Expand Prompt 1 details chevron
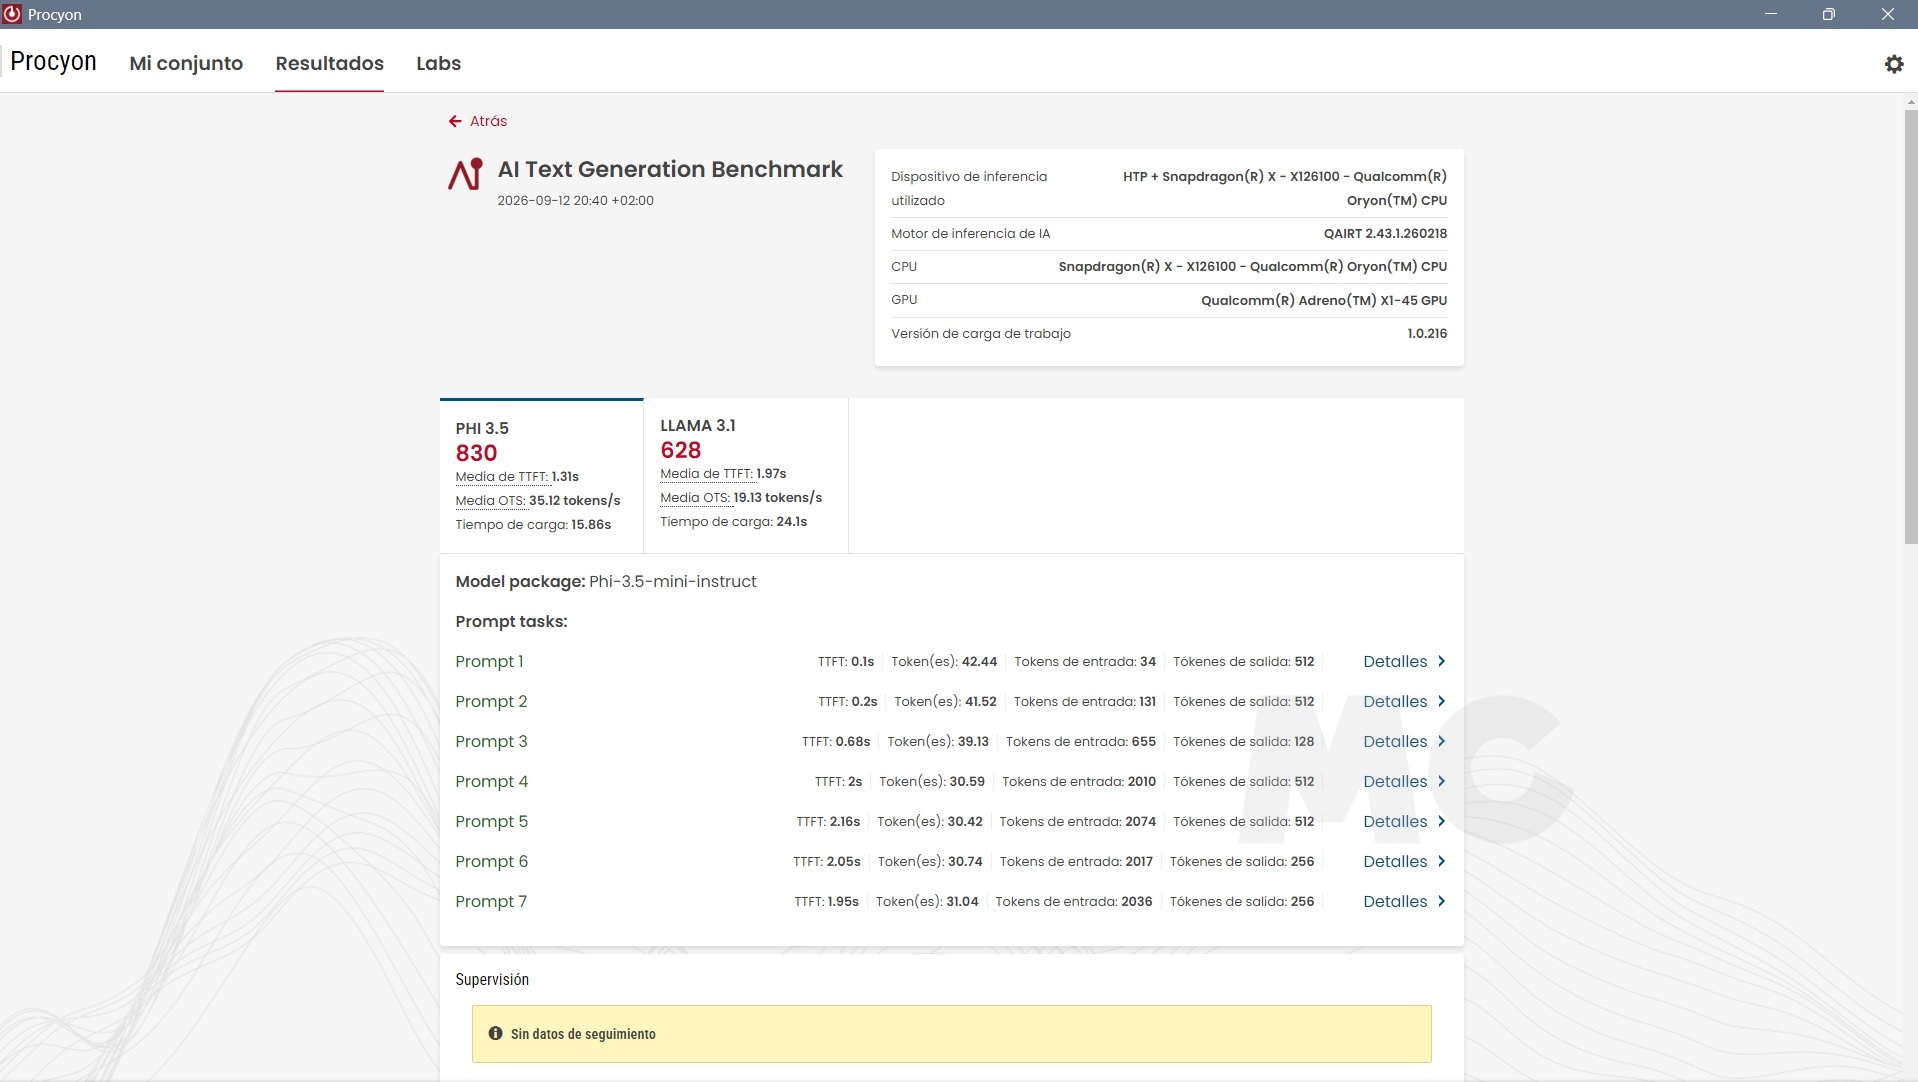 click(x=1441, y=661)
